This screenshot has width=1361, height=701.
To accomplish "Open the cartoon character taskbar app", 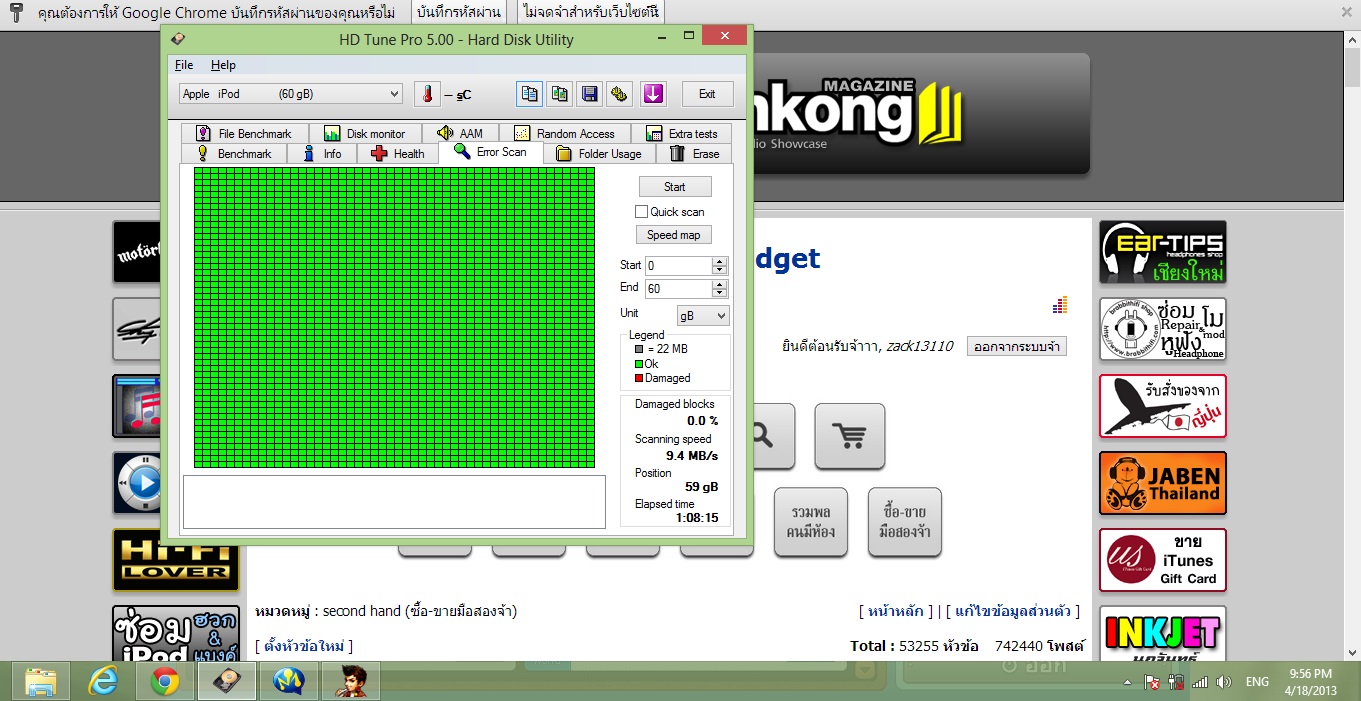I will tap(351, 681).
